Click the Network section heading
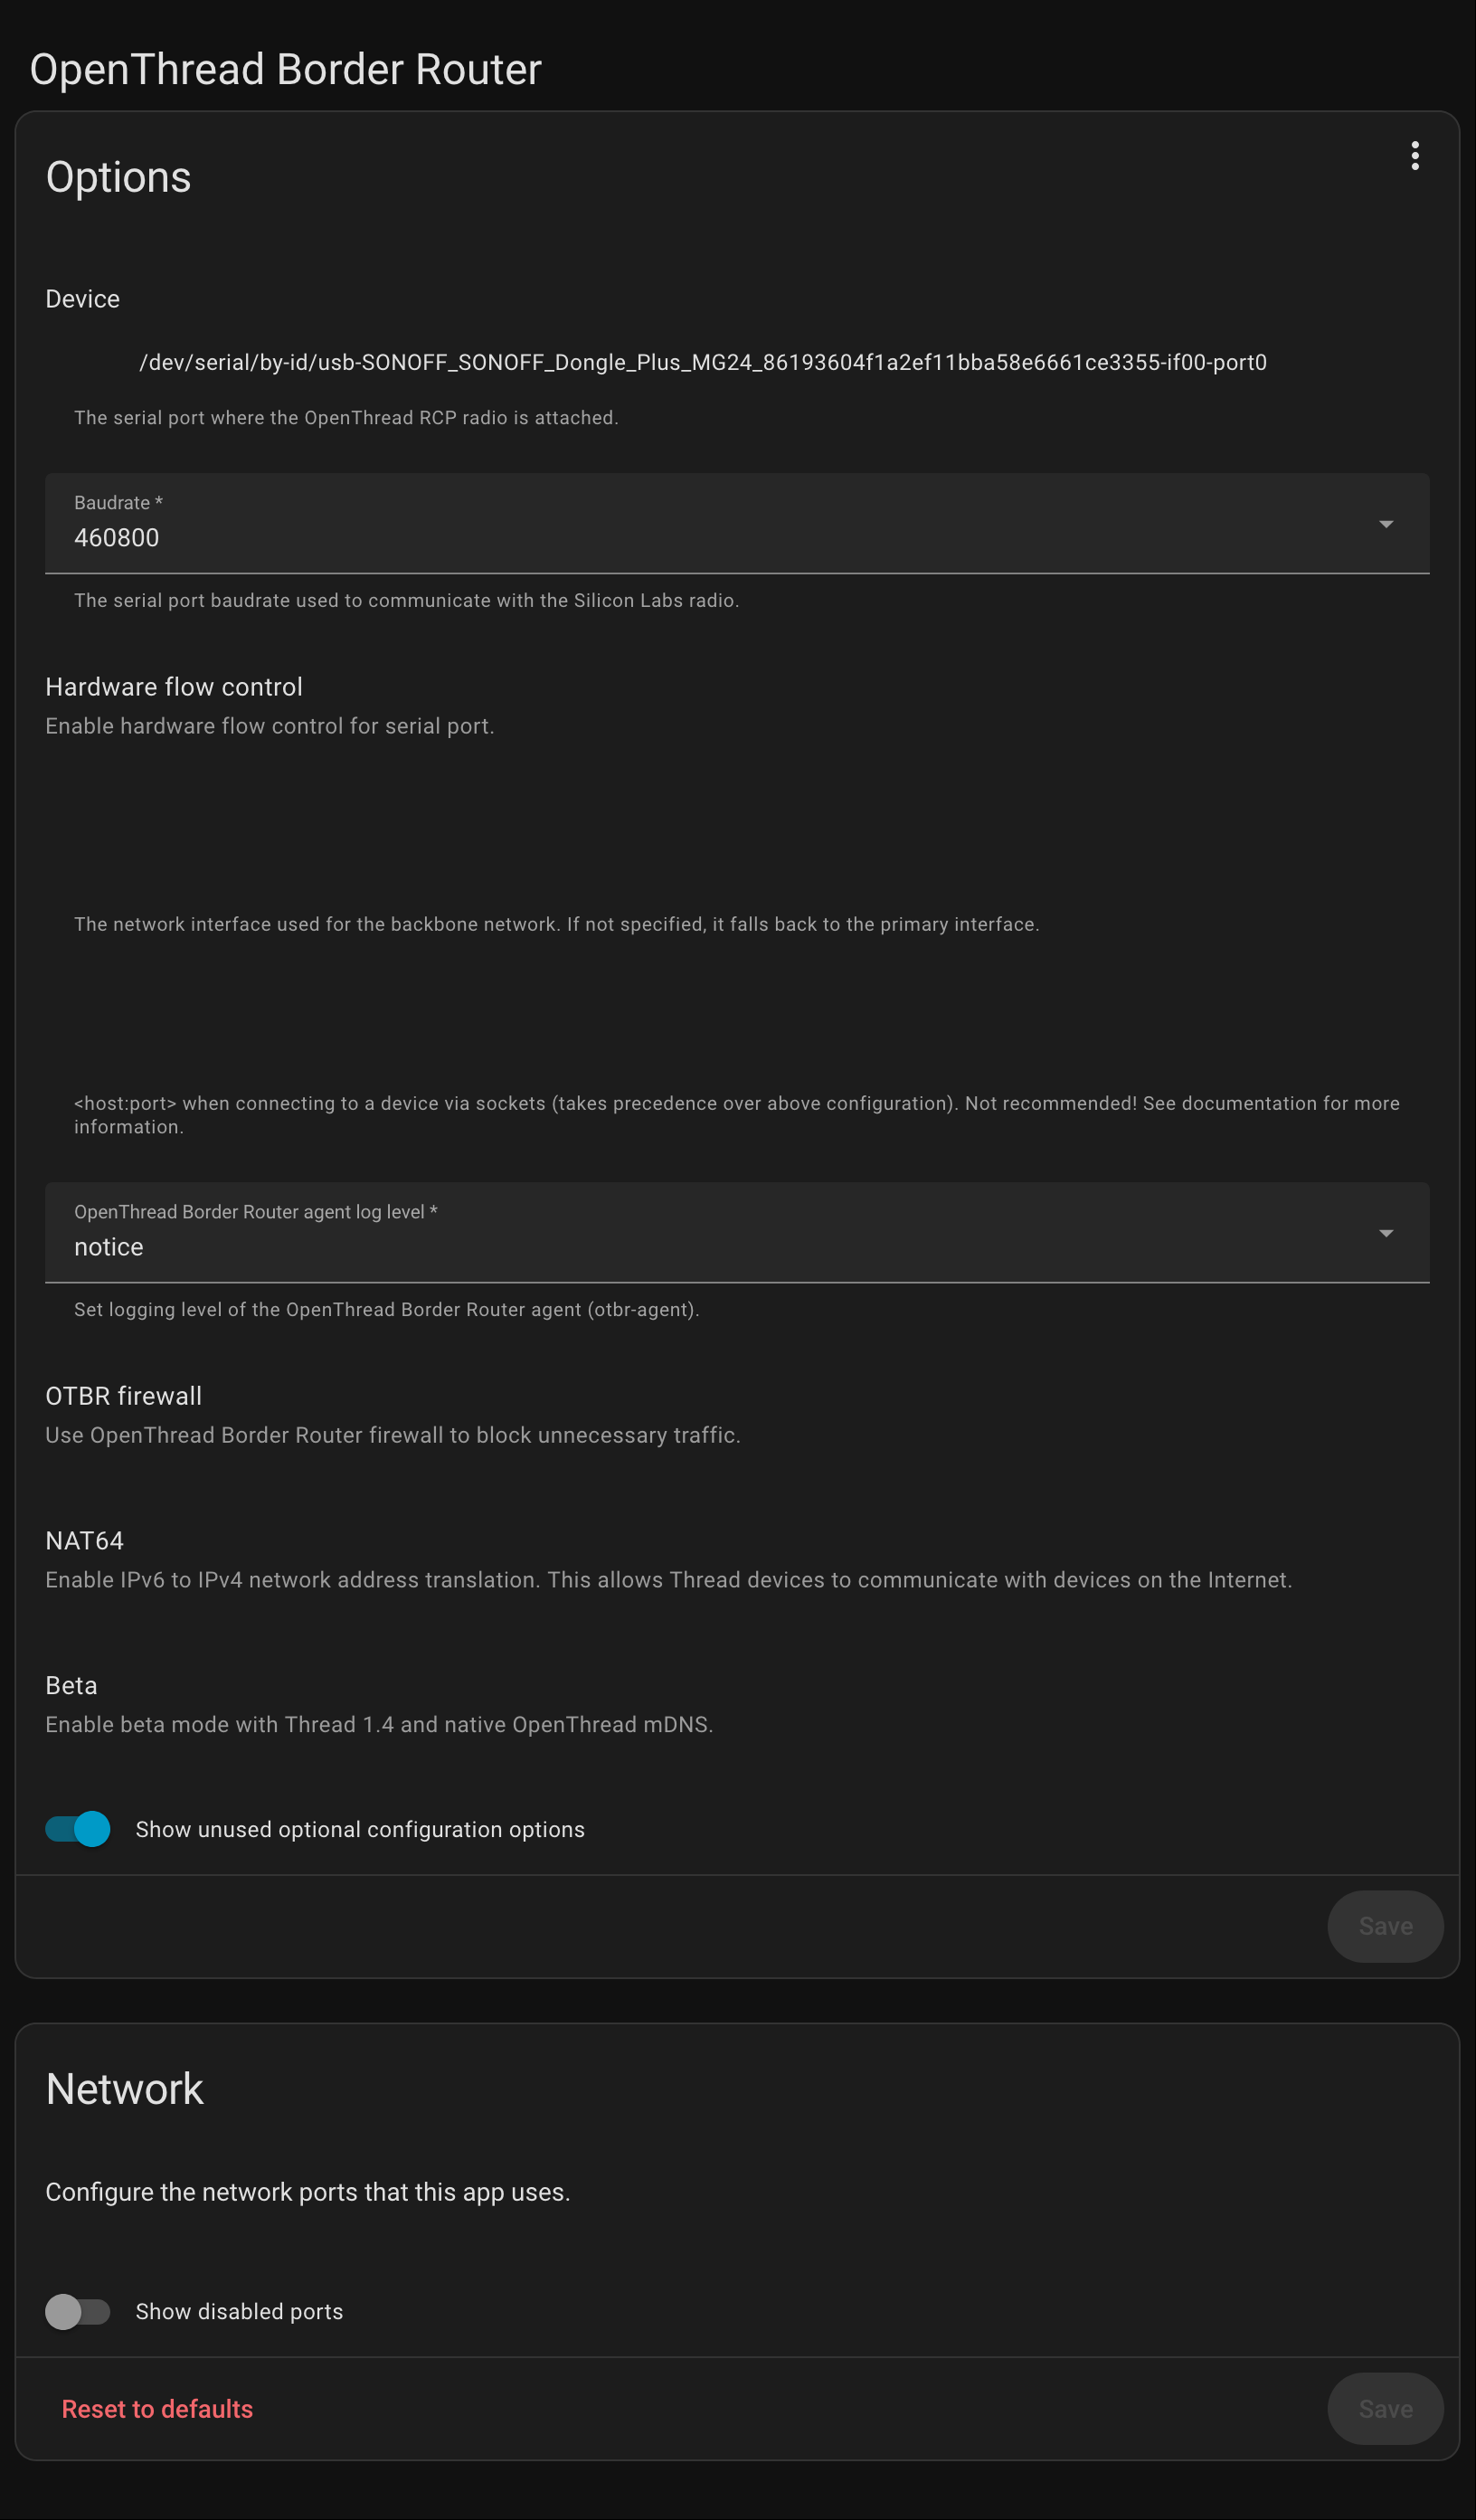1476x2520 pixels. point(124,2088)
